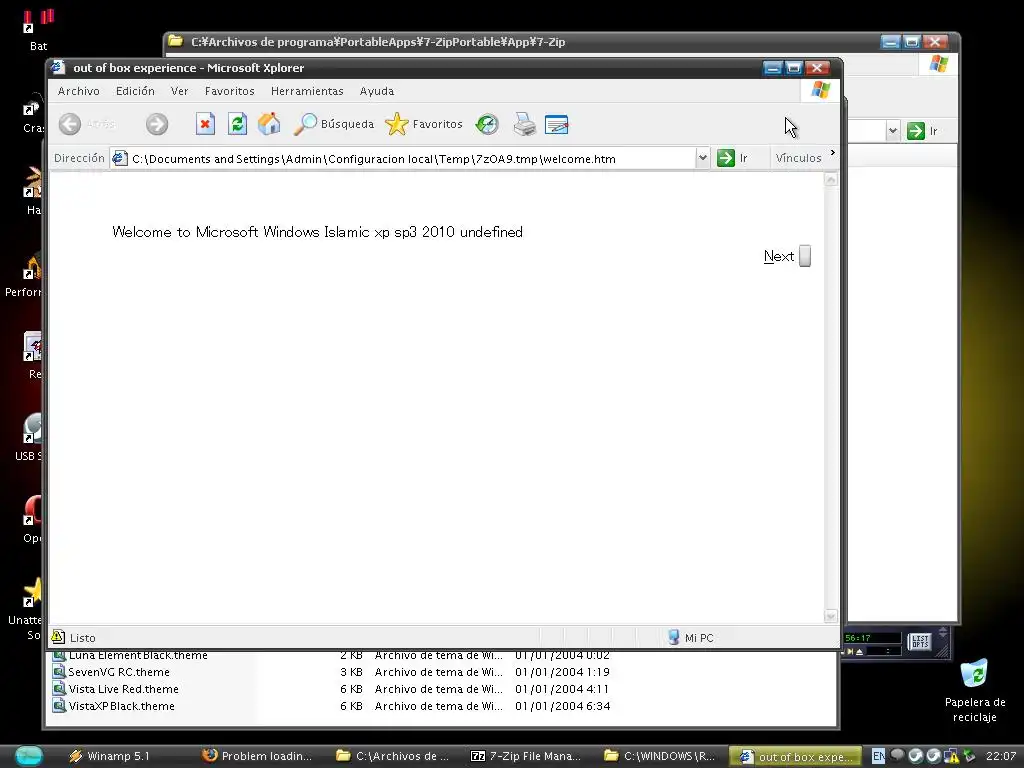Click the page scrollbar up arrow
This screenshot has height=768, width=1024.
(831, 180)
